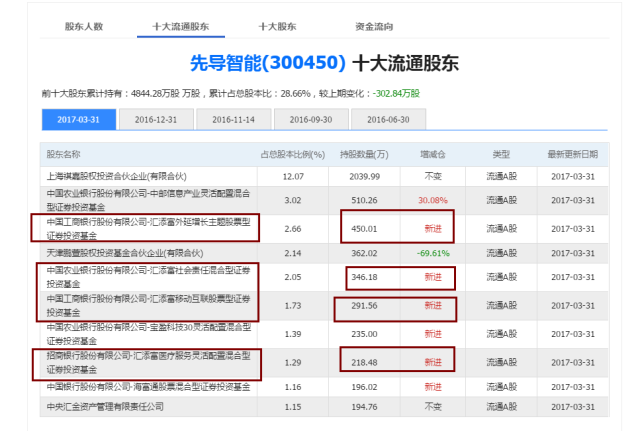Click the 30.08% increase value
This screenshot has height=431, width=640.
coord(433,200)
